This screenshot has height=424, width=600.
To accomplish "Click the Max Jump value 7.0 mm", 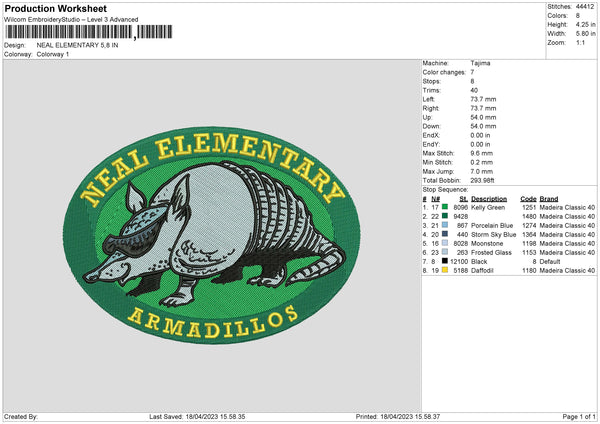I will [x=482, y=171].
